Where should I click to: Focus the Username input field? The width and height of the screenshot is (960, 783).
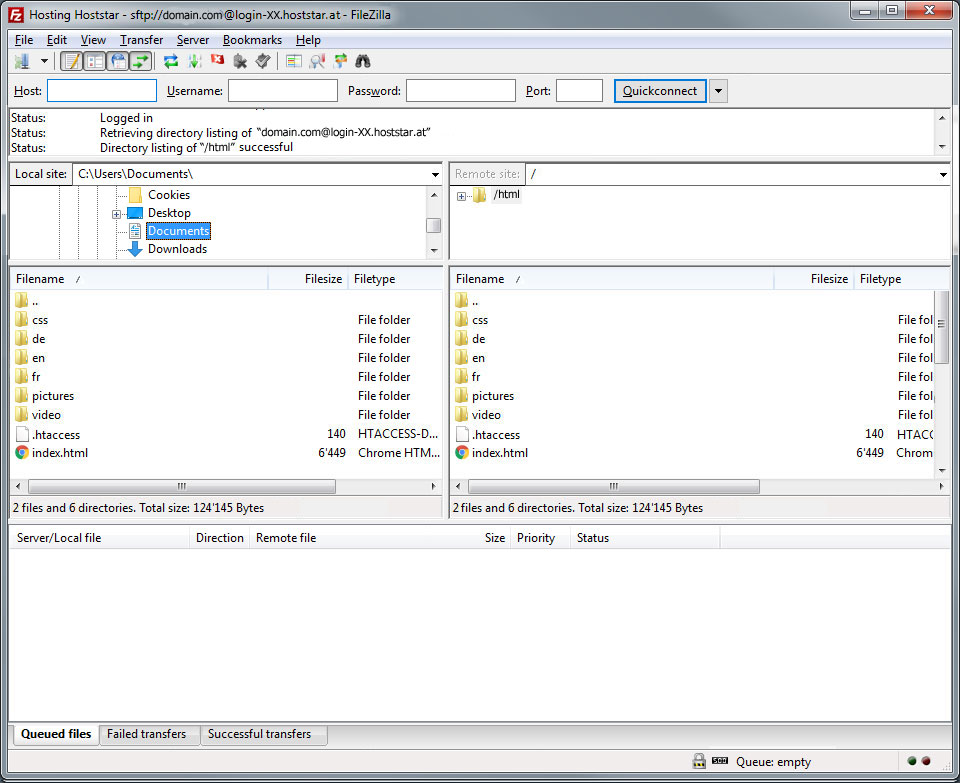click(x=283, y=91)
